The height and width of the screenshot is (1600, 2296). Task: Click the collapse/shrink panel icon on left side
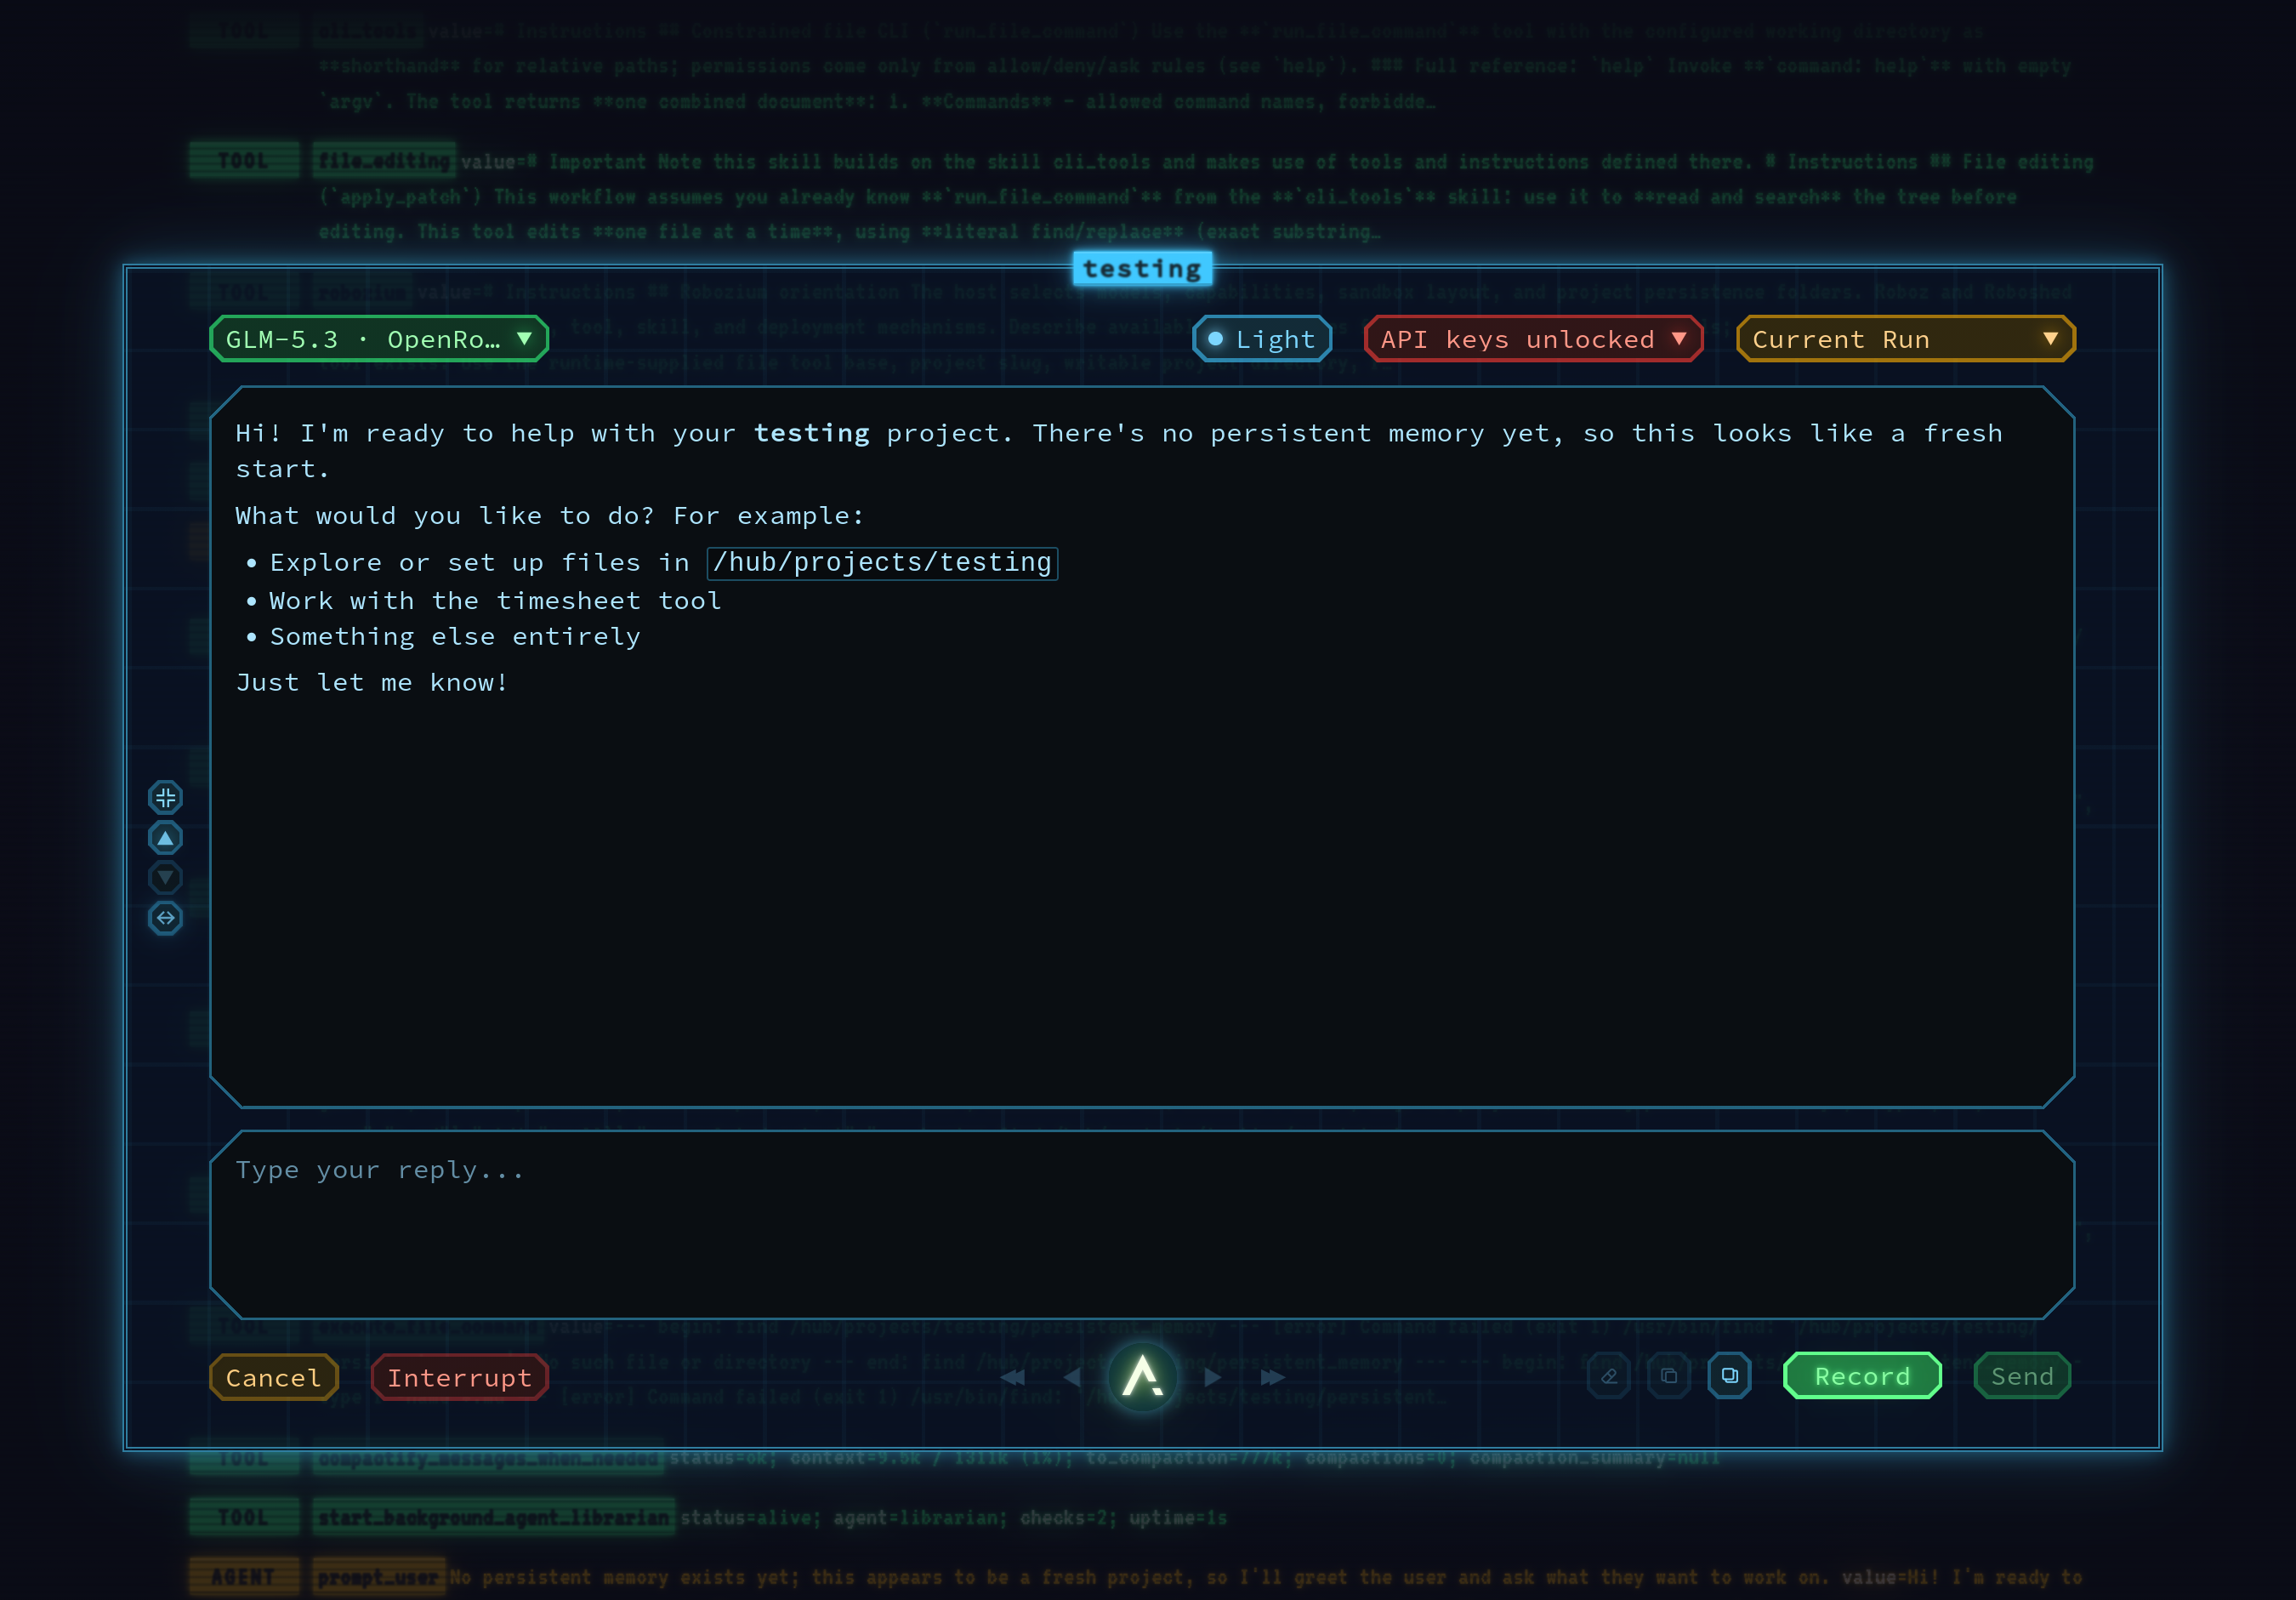coord(165,797)
